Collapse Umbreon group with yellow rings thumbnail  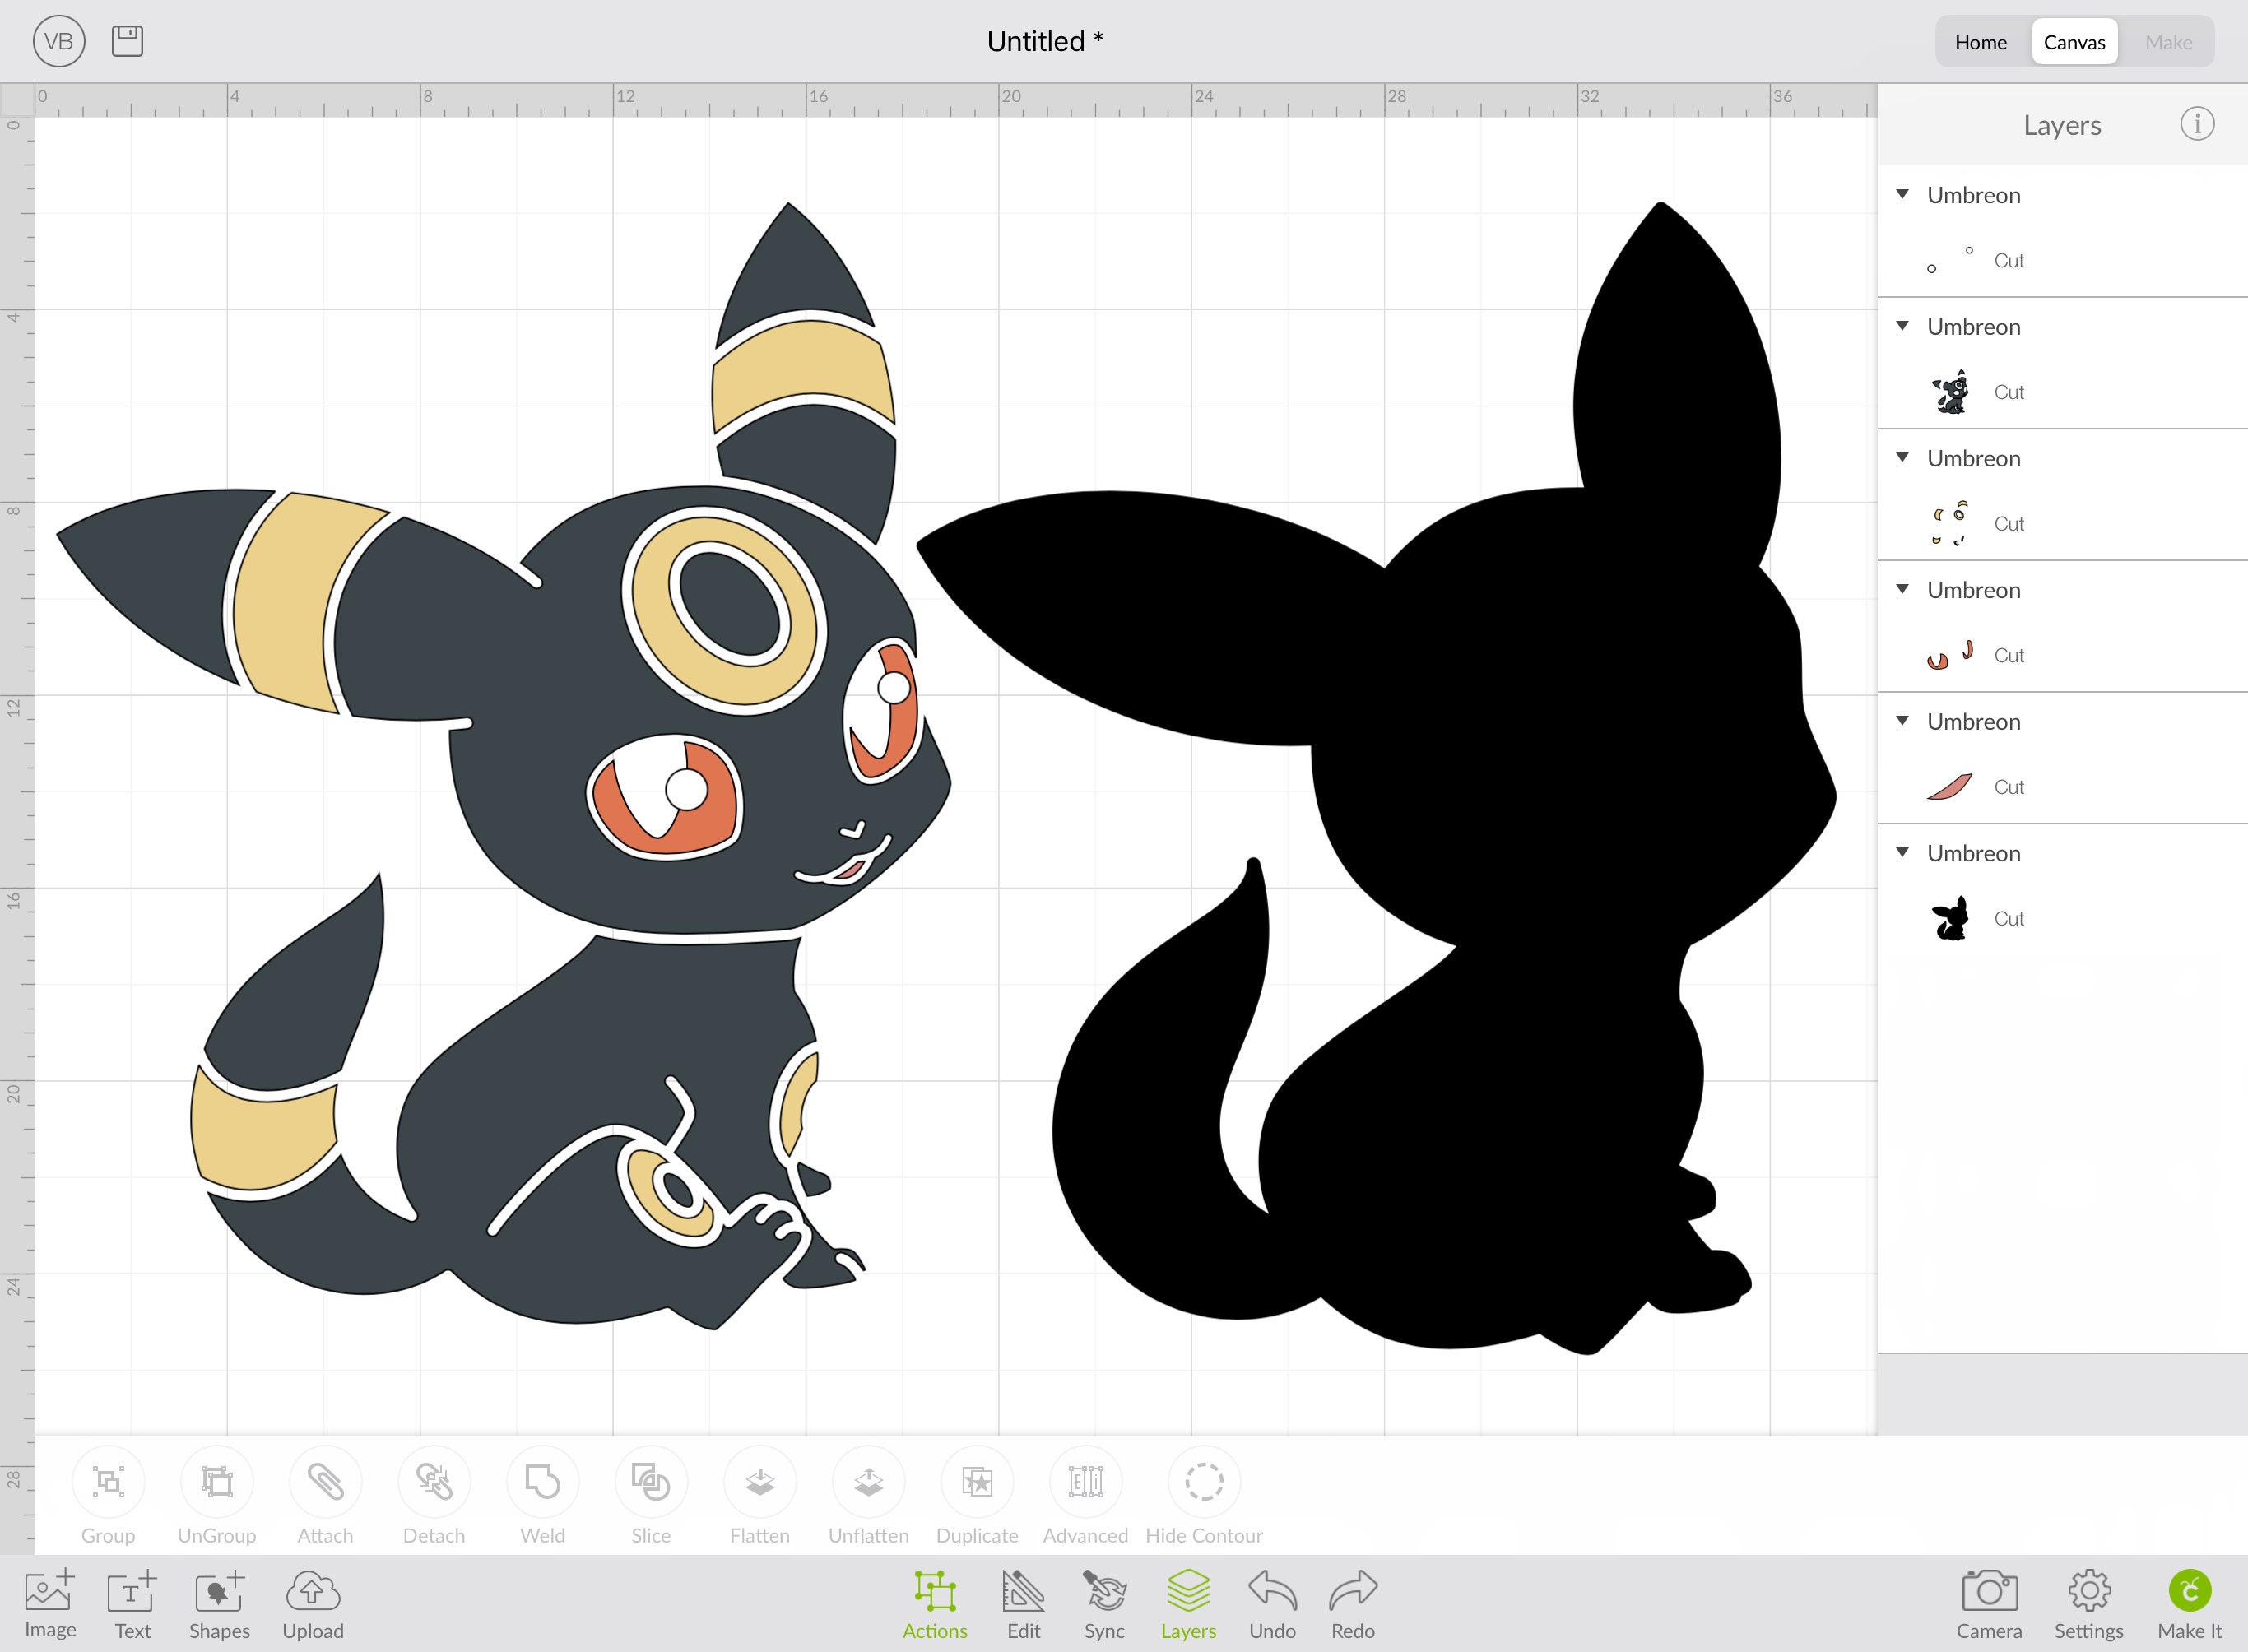(x=1903, y=457)
